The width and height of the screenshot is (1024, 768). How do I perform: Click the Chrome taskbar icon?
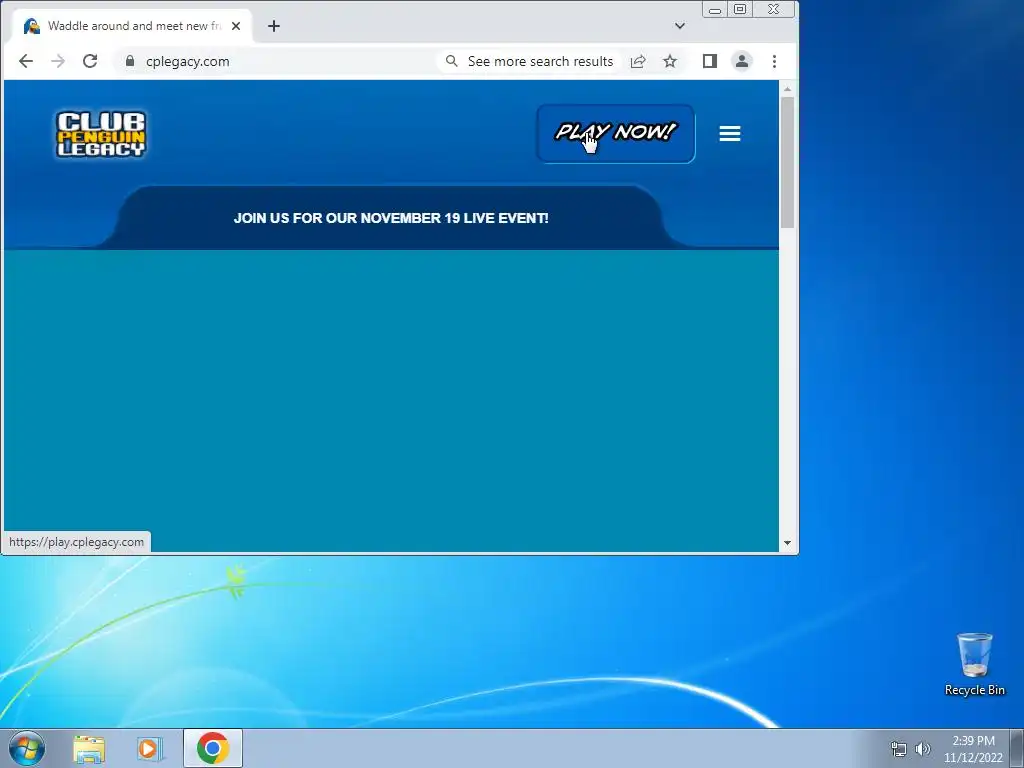click(x=213, y=748)
